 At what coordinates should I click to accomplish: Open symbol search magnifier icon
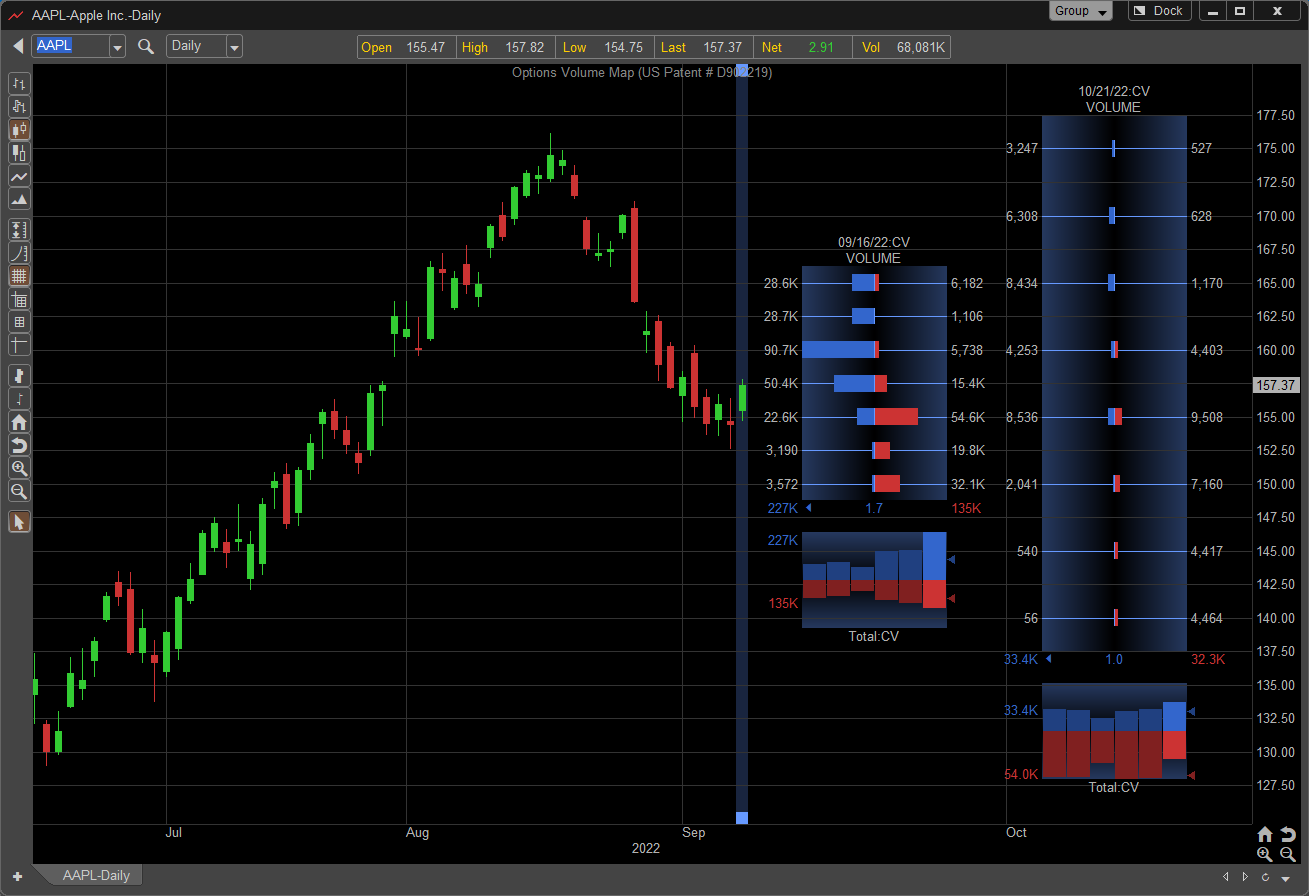click(146, 46)
